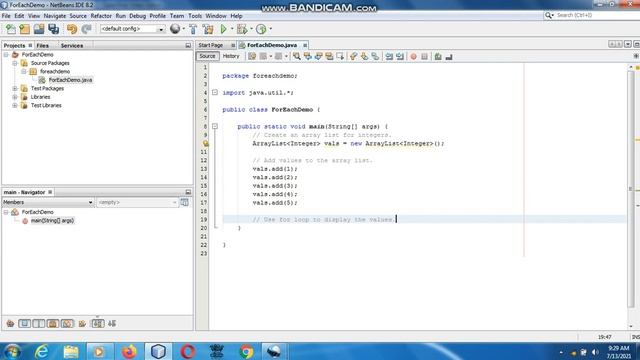This screenshot has width=640, height=360.
Task: Open the Tools menu
Action: [195, 16]
